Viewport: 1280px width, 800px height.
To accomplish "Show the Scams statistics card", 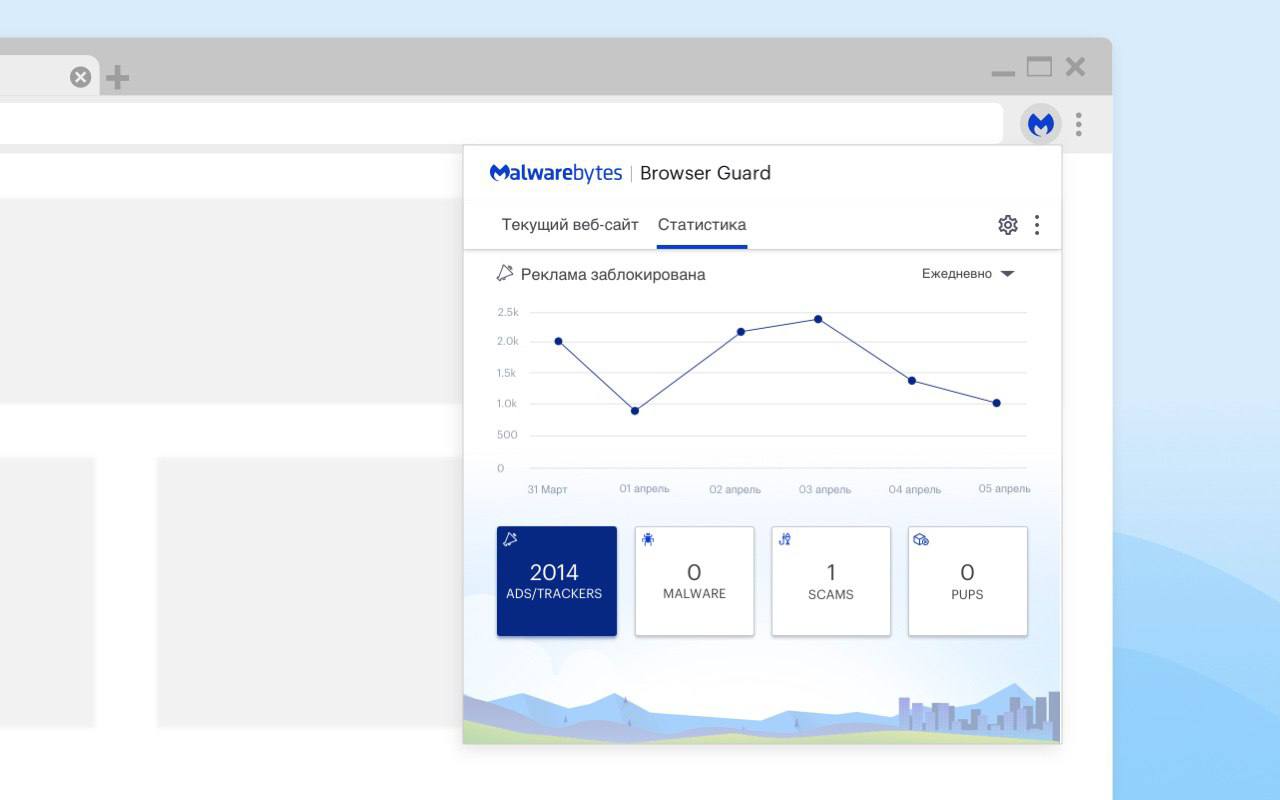I will (830, 581).
